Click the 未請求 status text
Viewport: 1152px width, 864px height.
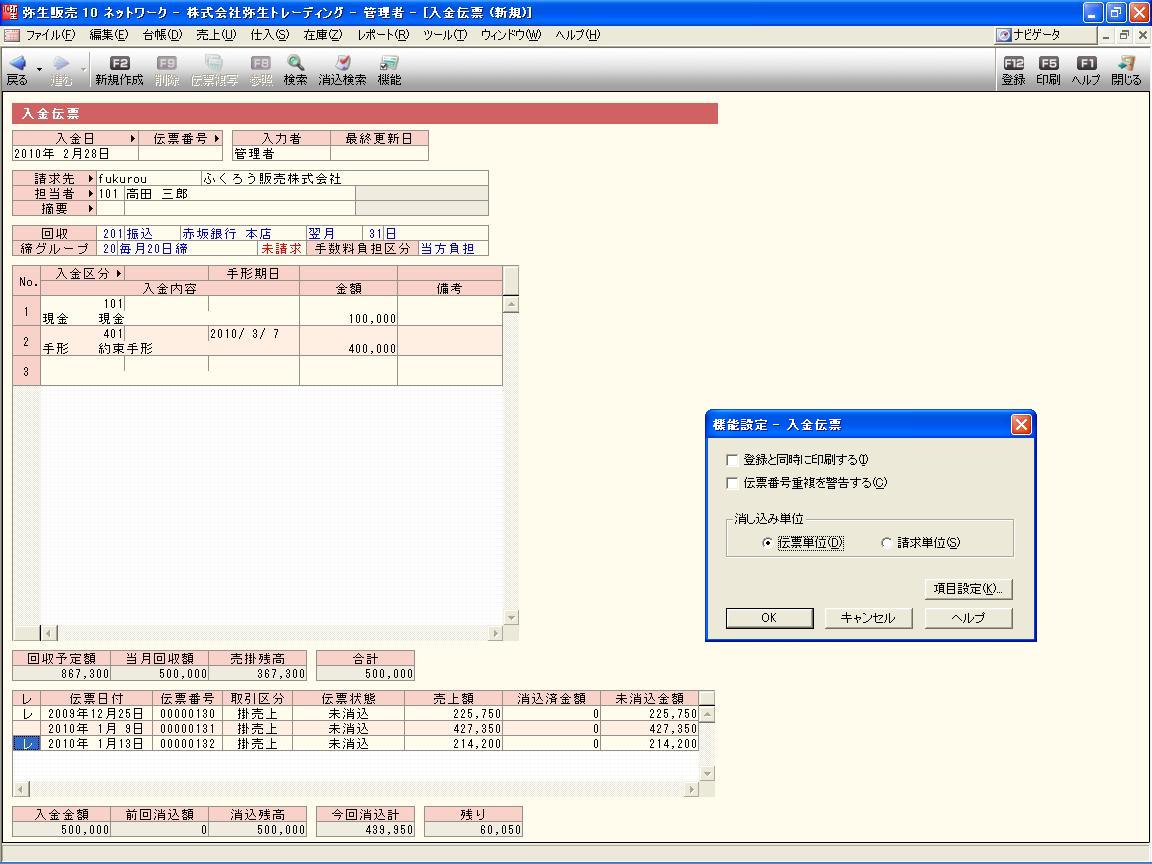tap(281, 249)
